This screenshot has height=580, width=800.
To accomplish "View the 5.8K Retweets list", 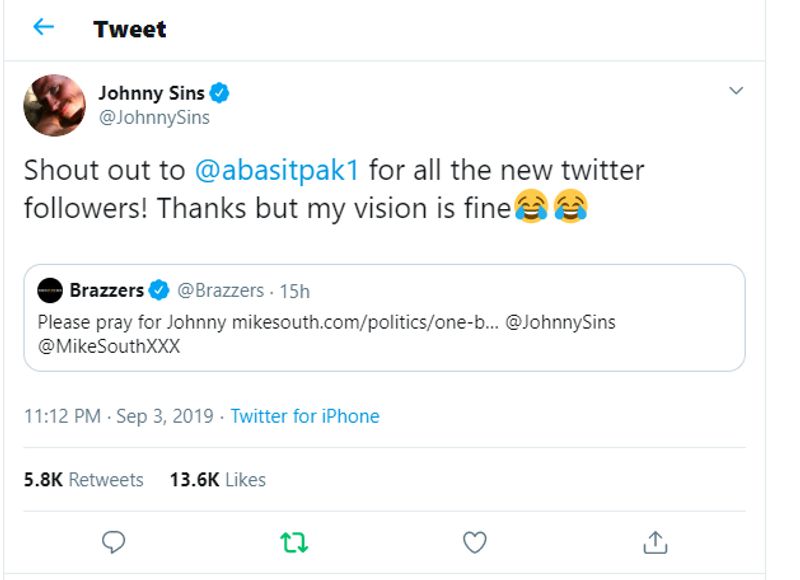I will point(83,480).
